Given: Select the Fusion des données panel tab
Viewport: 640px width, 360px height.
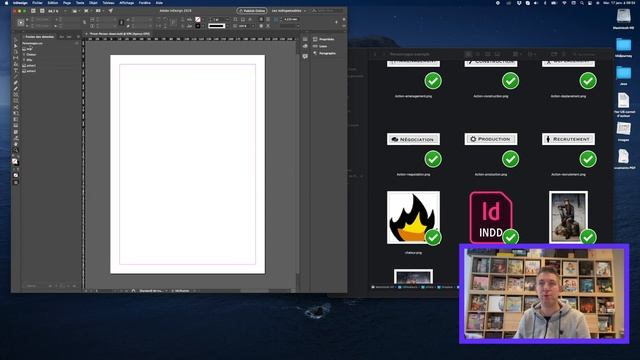Looking at the screenshot, I should 39,37.
